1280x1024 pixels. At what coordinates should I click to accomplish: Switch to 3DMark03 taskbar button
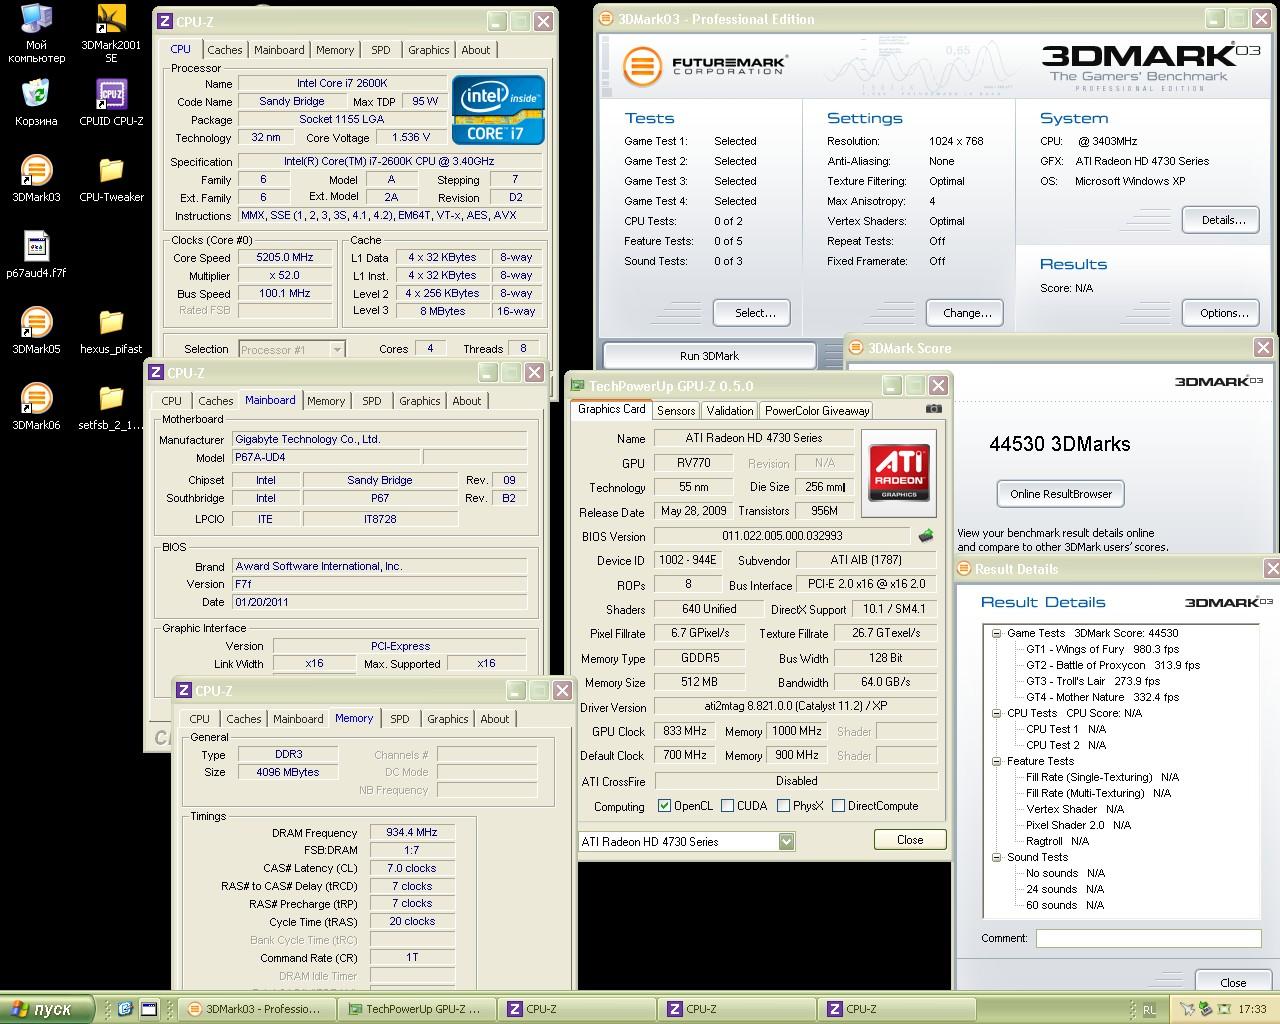coord(256,1009)
